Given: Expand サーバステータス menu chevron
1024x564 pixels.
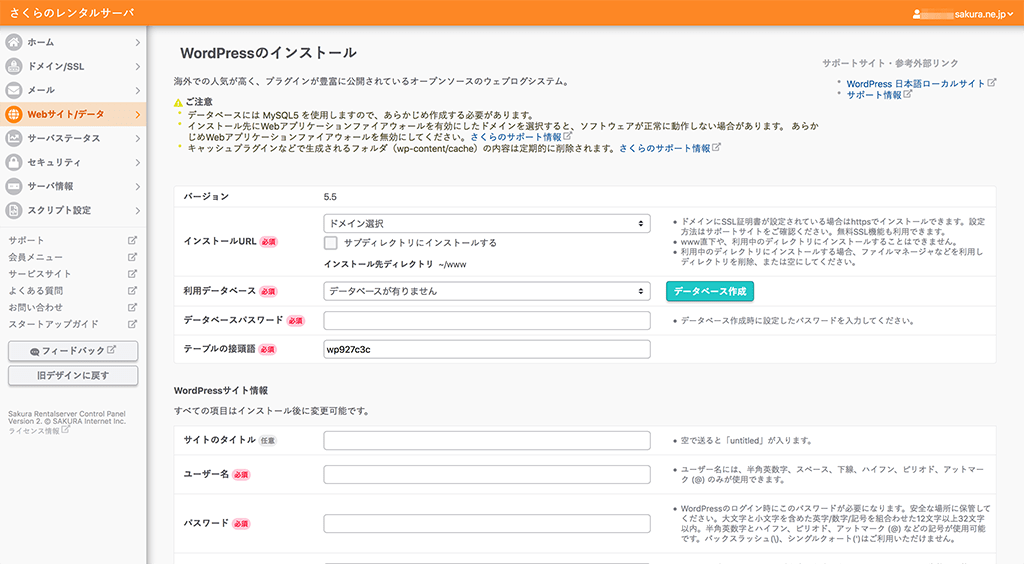Looking at the screenshot, I should pyautogui.click(x=138, y=138).
